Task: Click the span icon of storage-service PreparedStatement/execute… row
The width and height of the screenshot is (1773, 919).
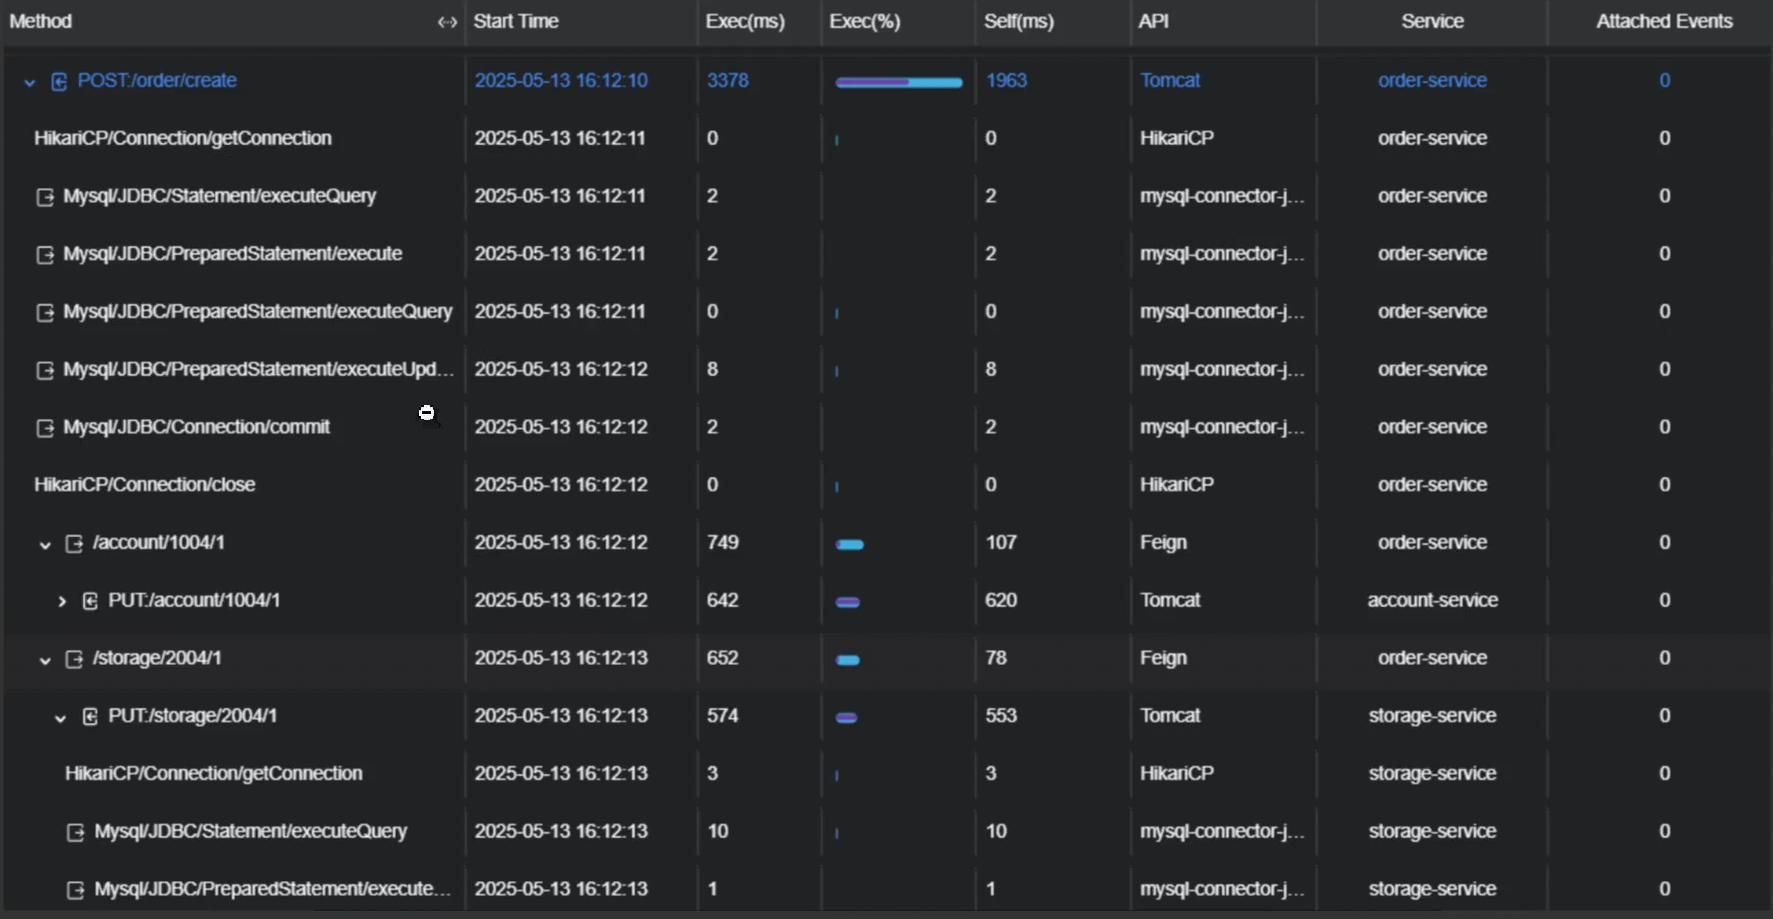Action: point(75,890)
